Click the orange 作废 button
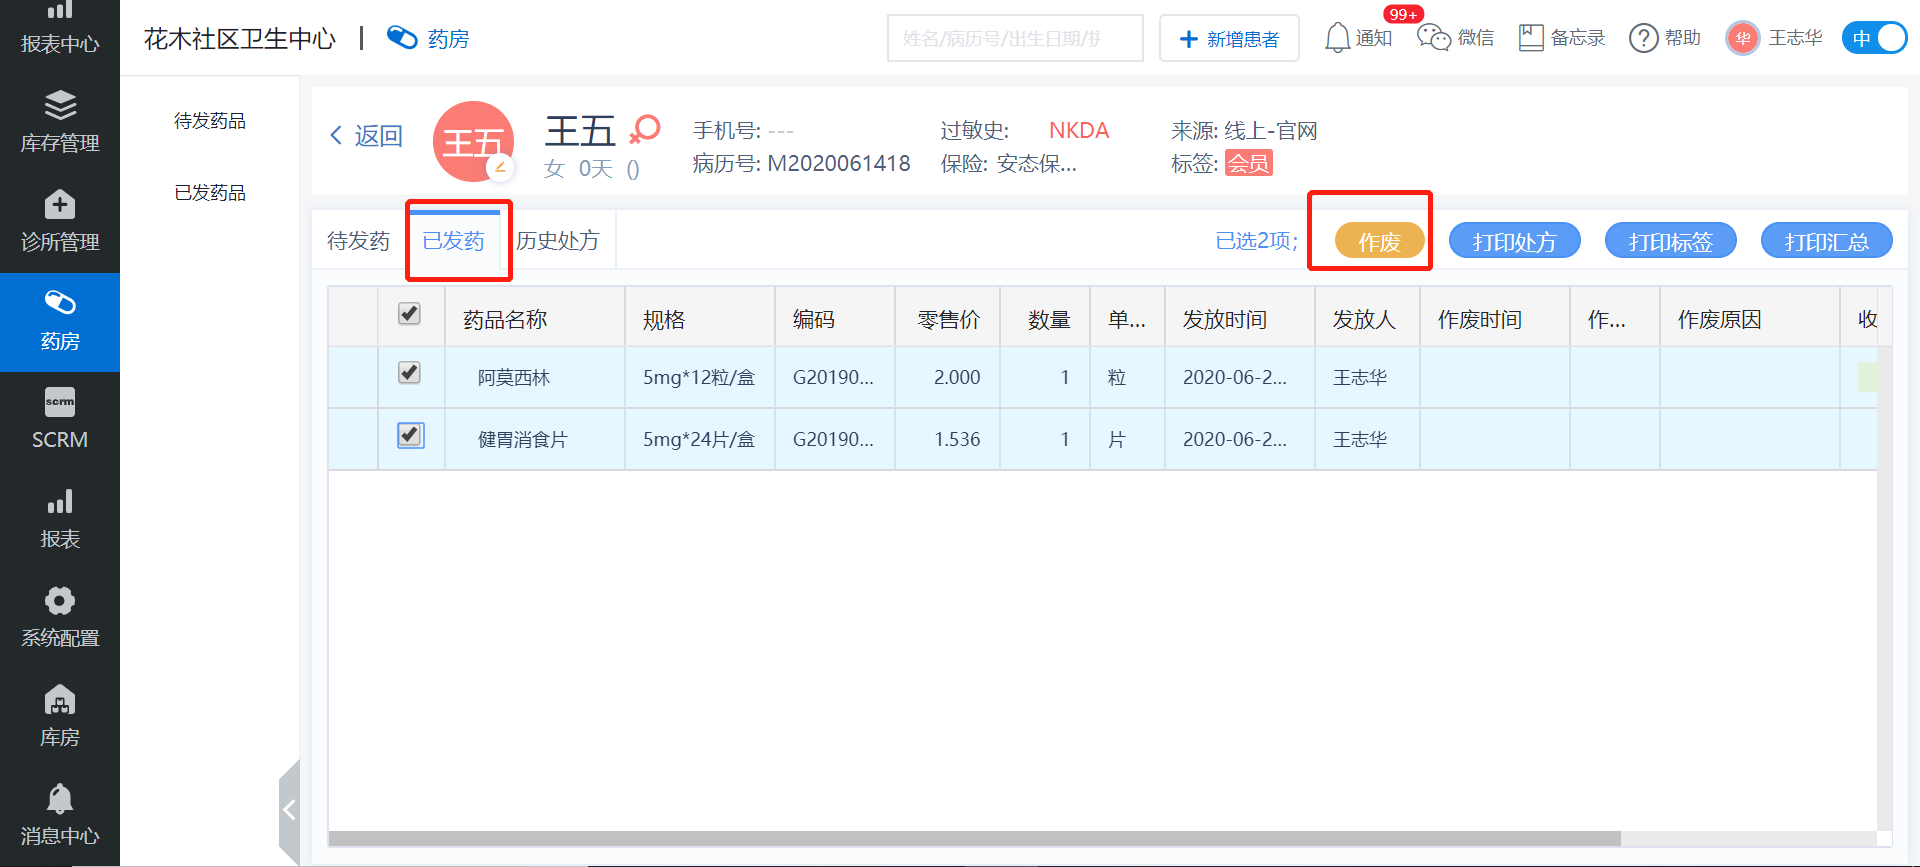 [x=1379, y=241]
